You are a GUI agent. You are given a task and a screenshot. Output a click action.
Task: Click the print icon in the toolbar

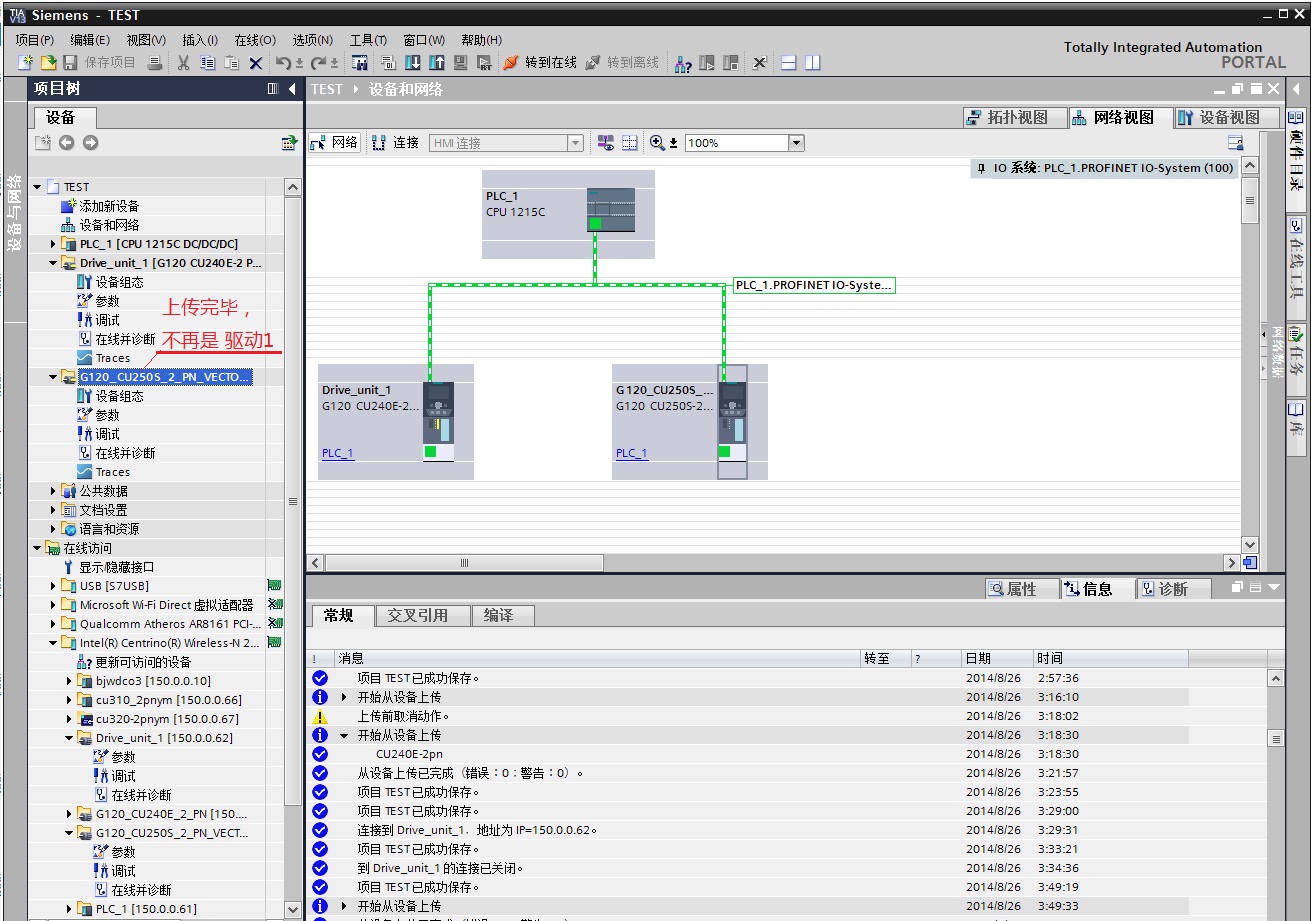coord(155,63)
